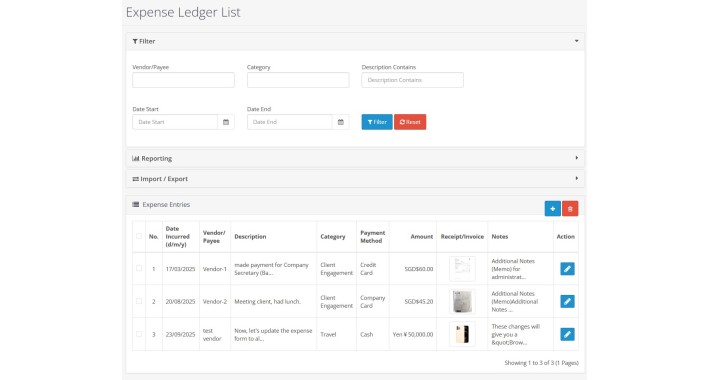This screenshot has height=380, width=710.
Task: Click the blue Filter button
Action: click(x=377, y=122)
